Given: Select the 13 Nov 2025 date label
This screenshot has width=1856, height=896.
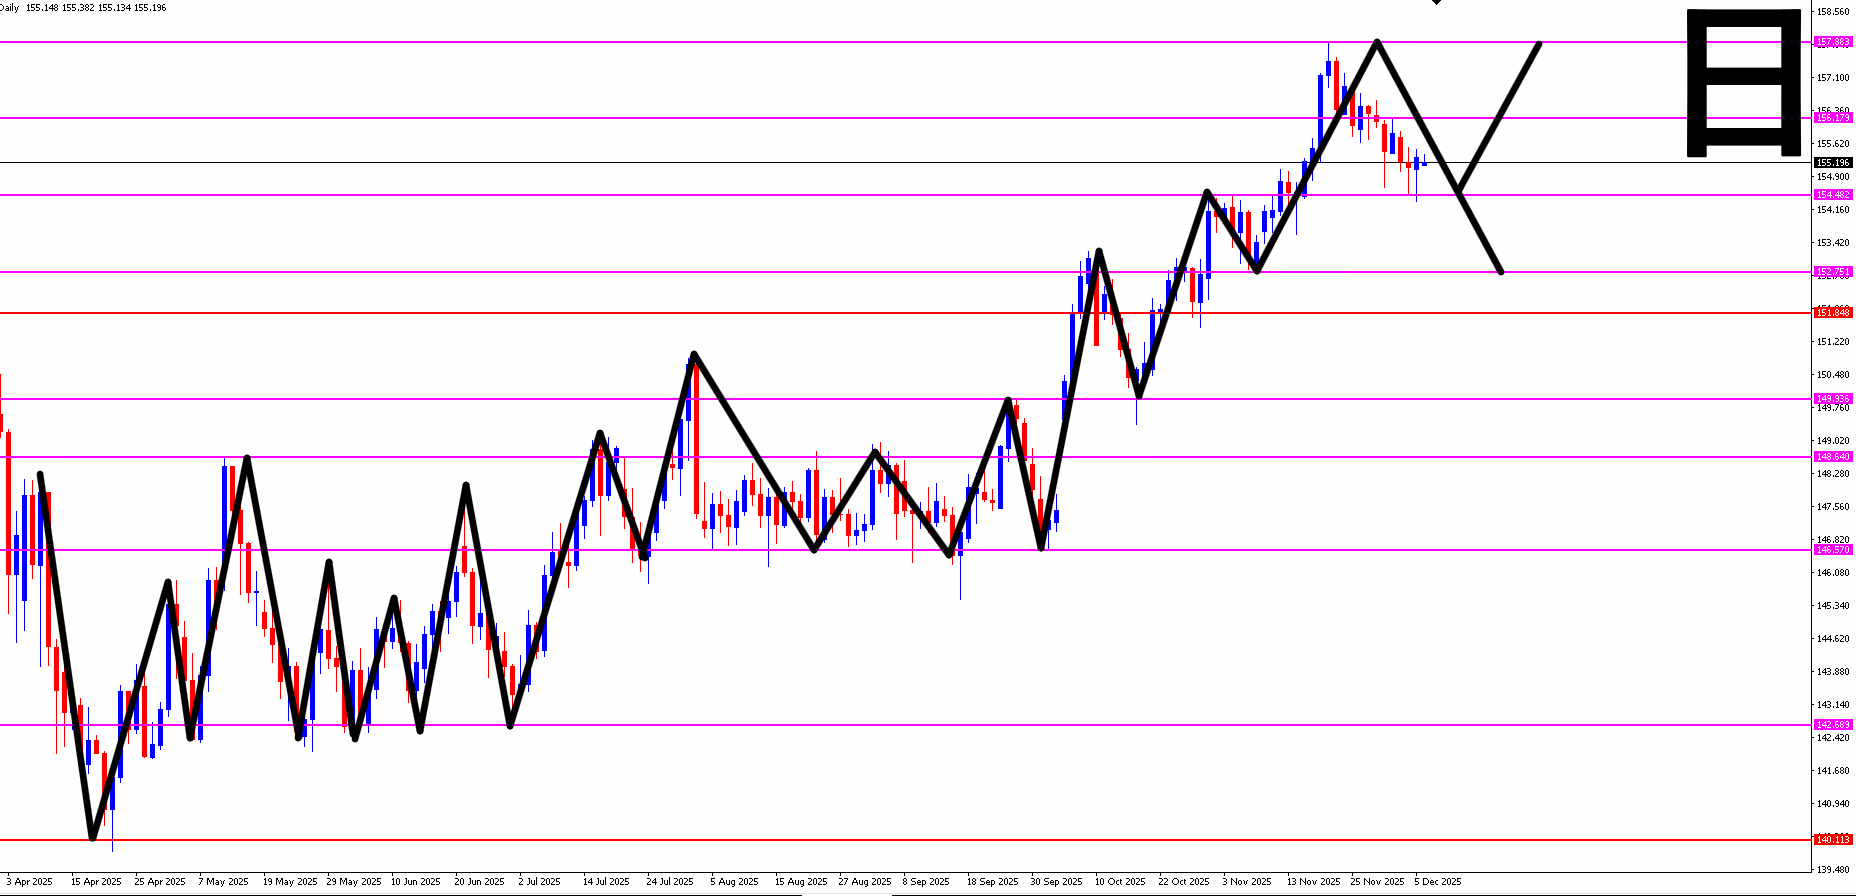Looking at the screenshot, I should coord(1313,882).
